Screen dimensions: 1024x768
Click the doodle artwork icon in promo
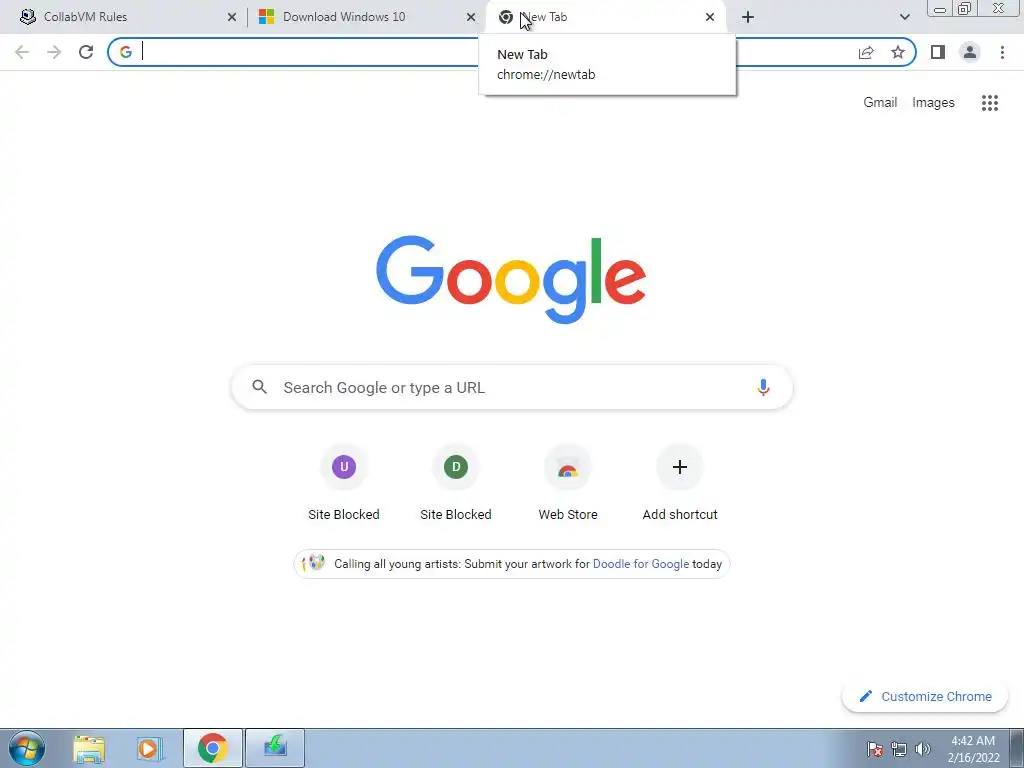[313, 563]
